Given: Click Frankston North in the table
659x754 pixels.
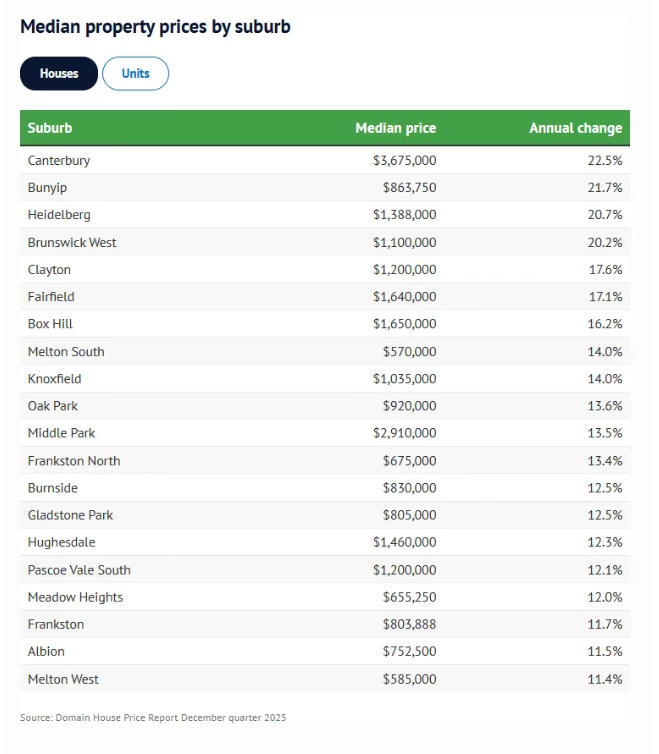Looking at the screenshot, I should tap(74, 460).
